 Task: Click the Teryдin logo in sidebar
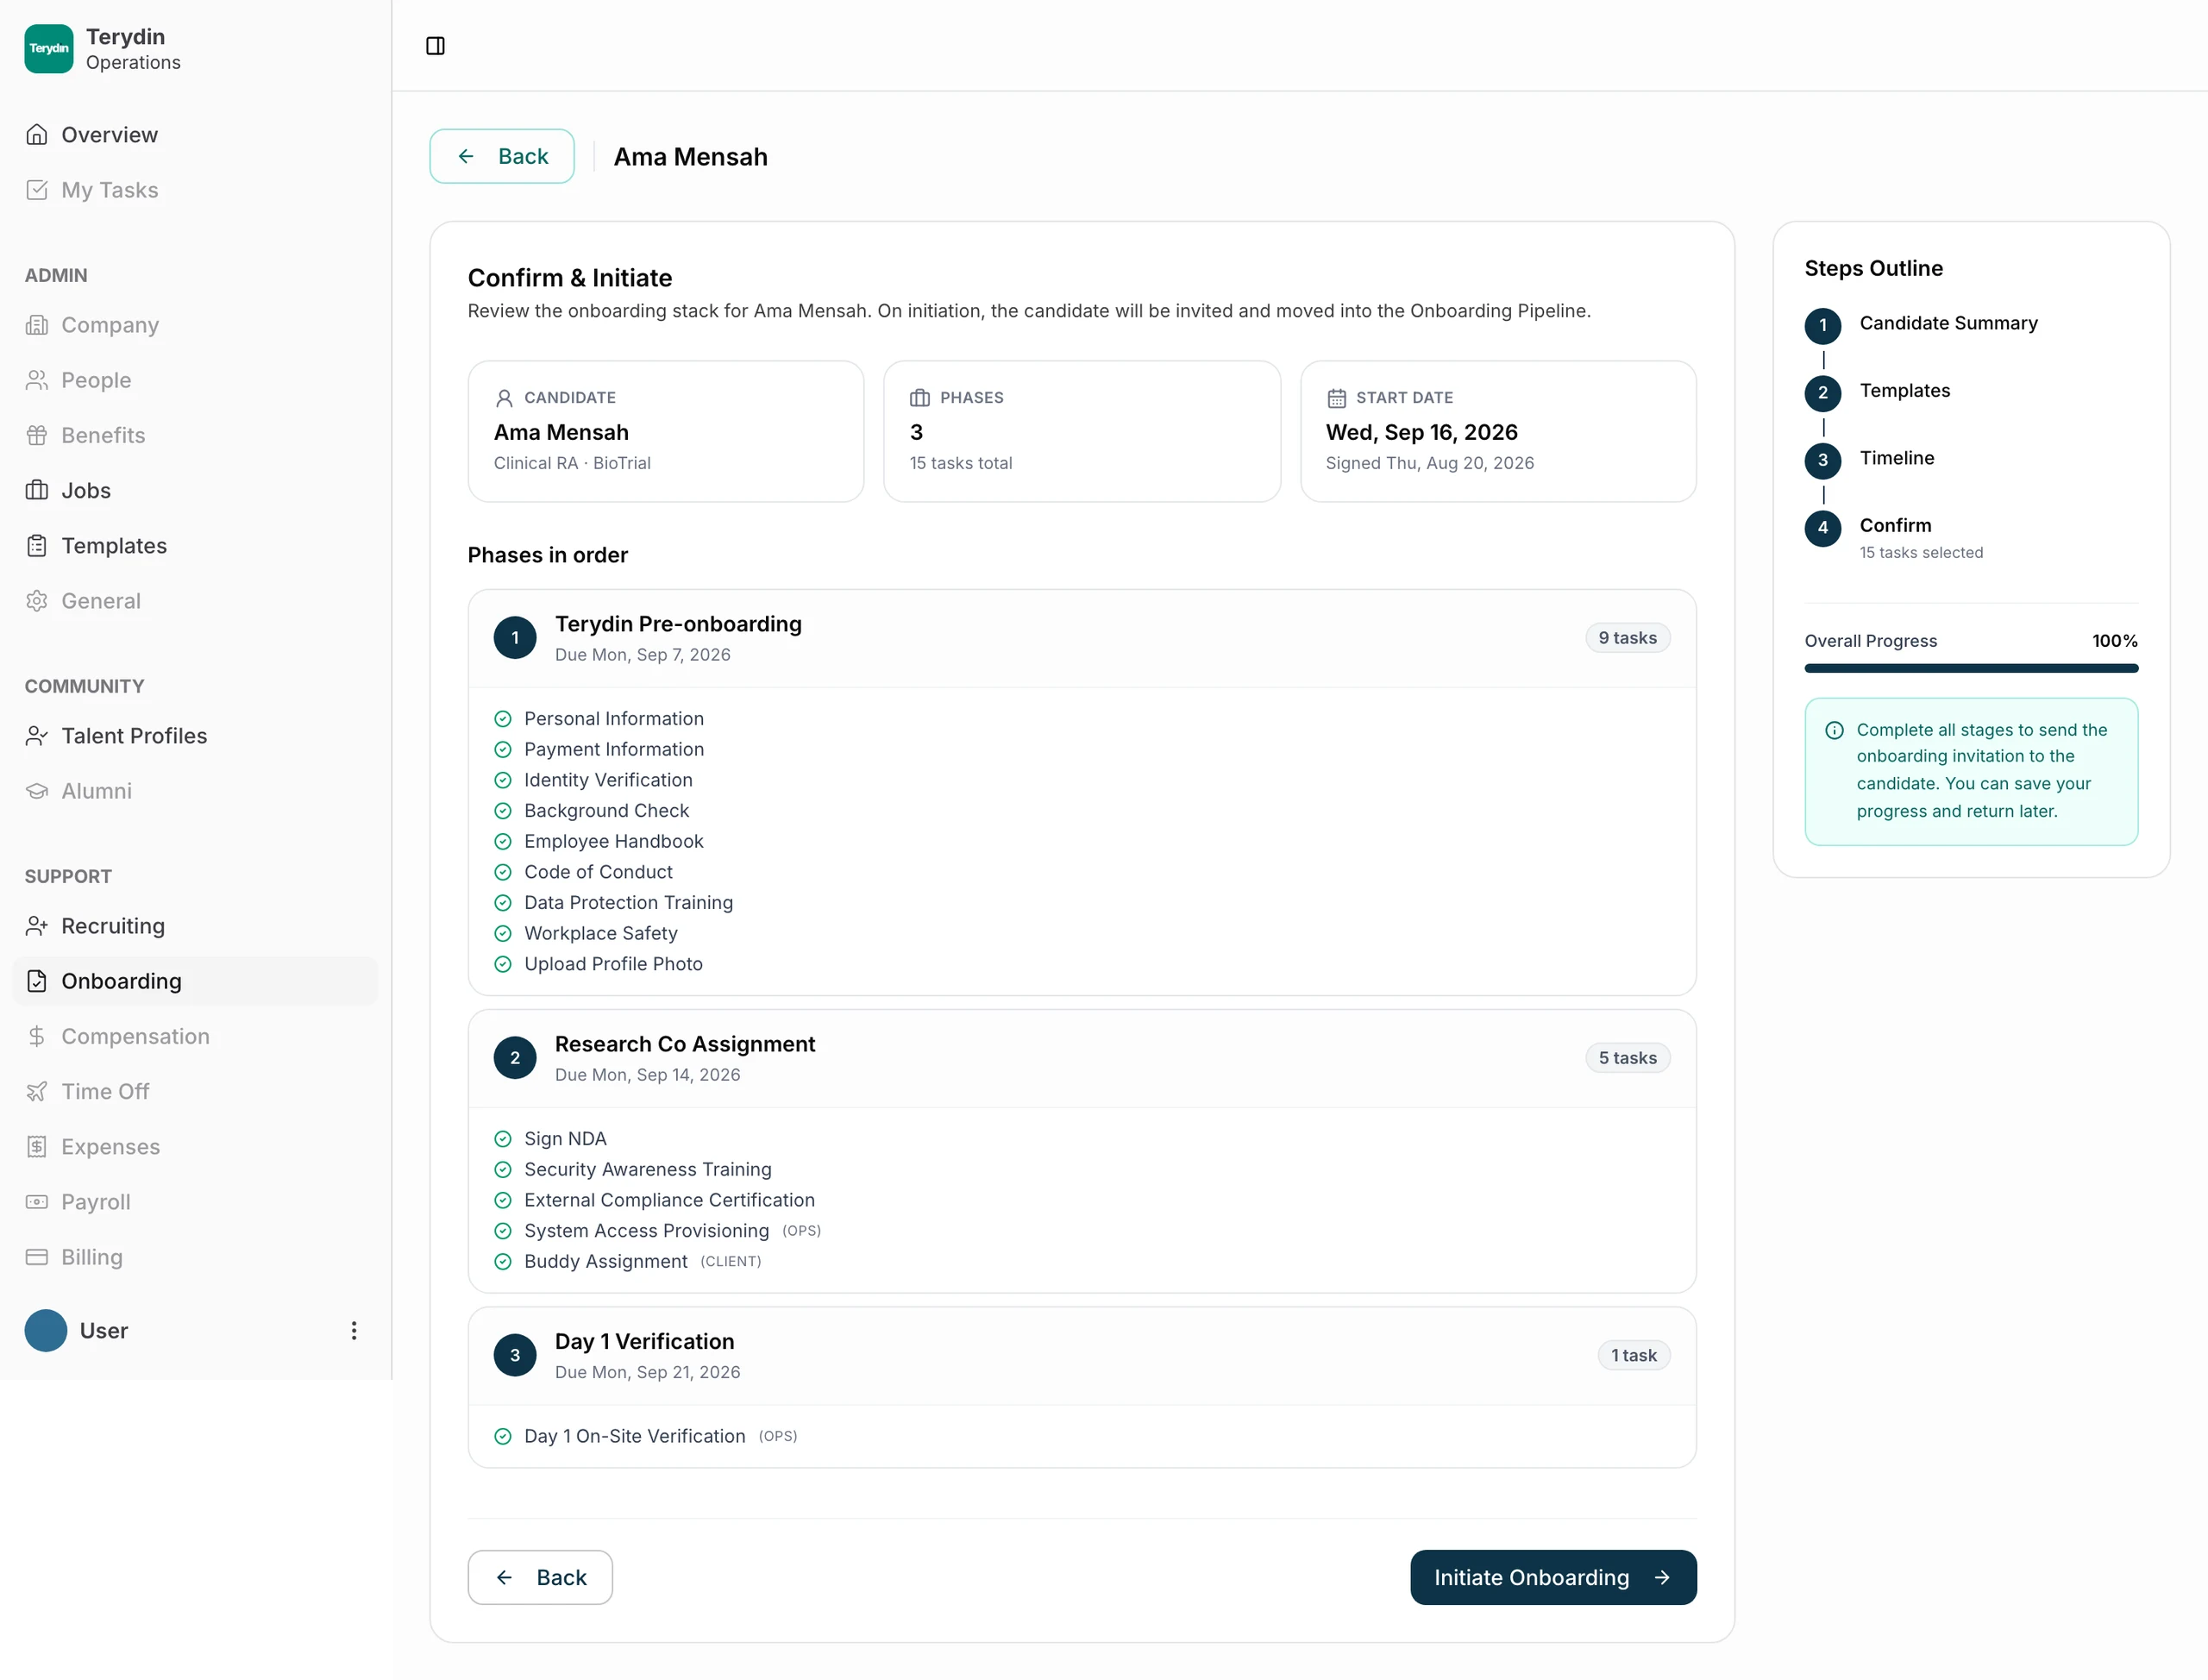tap(49, 49)
